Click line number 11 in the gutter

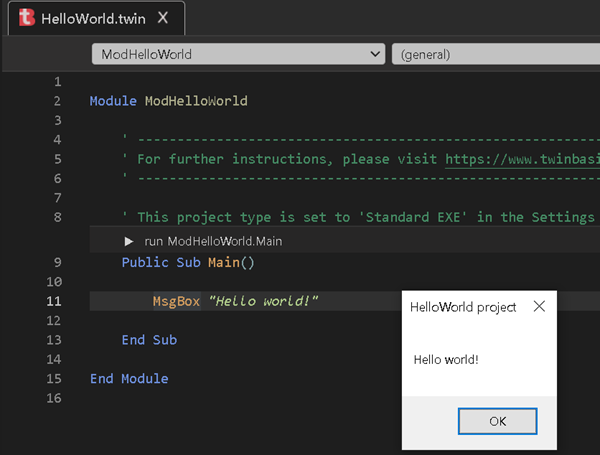(54, 301)
